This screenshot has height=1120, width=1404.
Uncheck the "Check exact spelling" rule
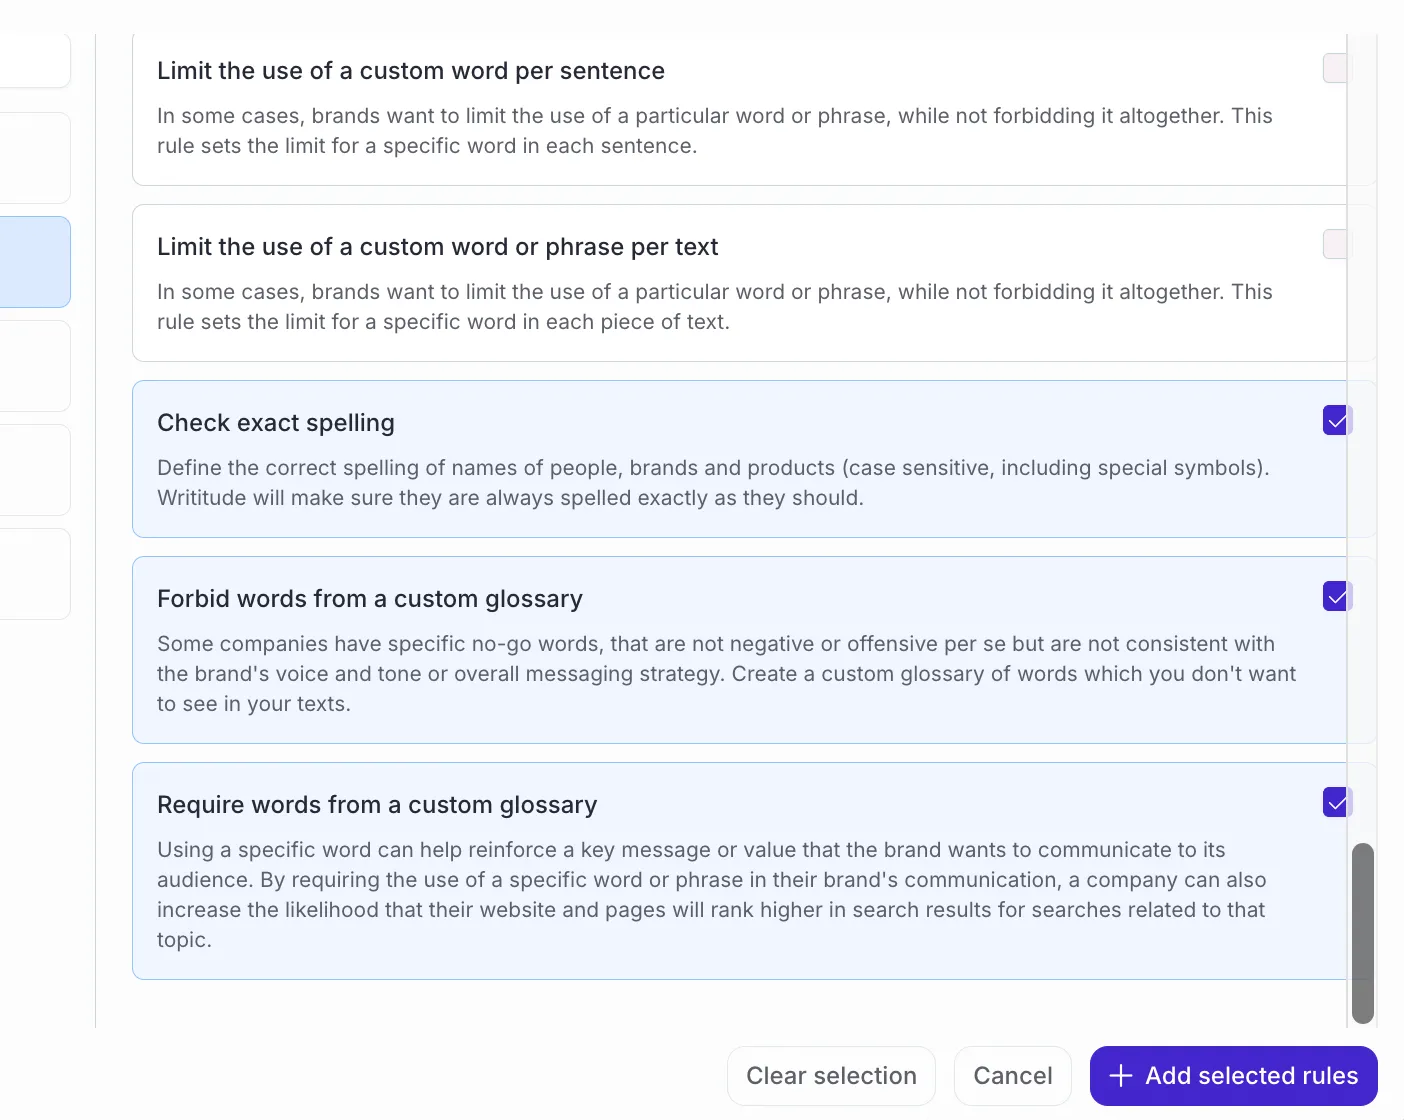(1336, 420)
